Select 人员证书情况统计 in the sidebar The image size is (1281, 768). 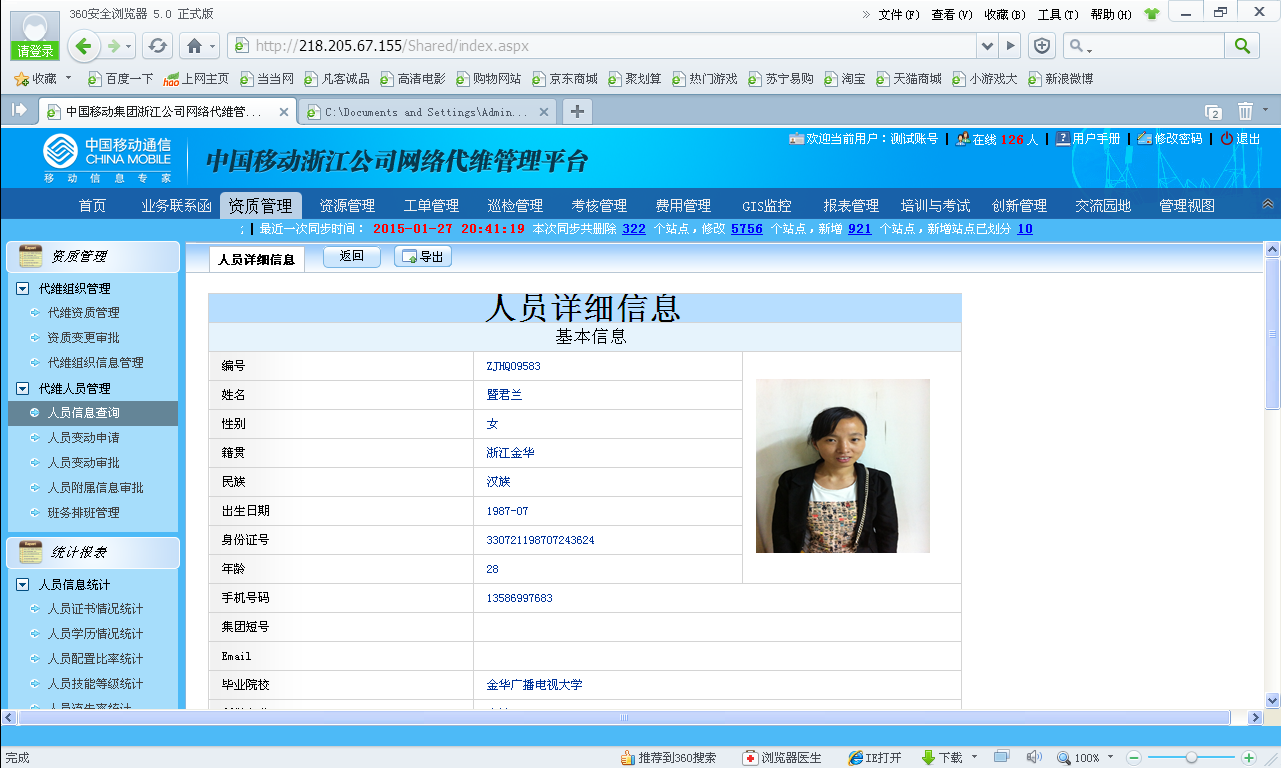coord(95,609)
